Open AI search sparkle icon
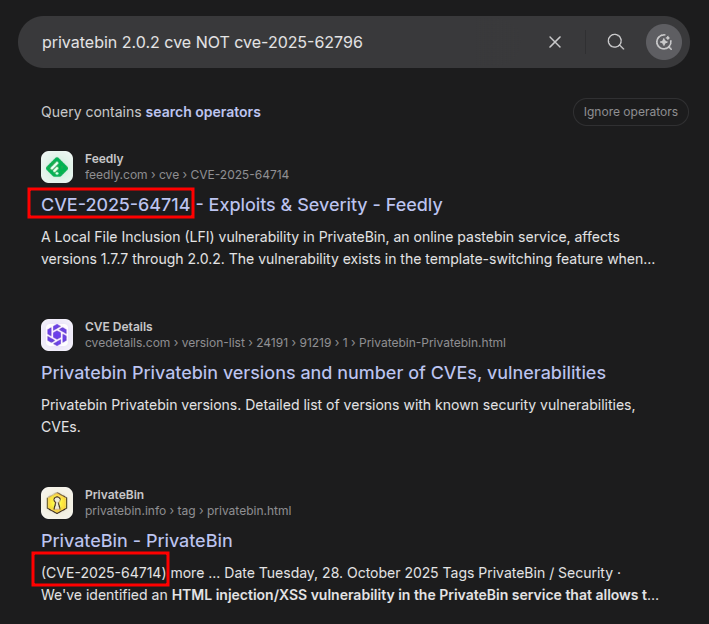 (664, 42)
